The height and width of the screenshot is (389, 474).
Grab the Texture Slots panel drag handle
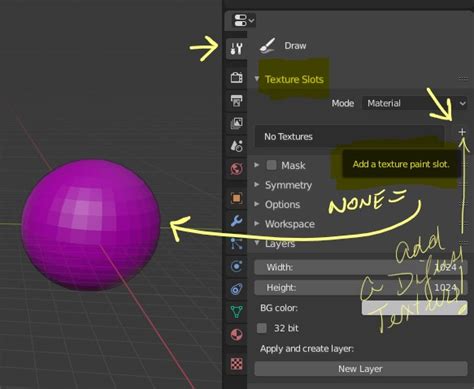click(x=463, y=79)
